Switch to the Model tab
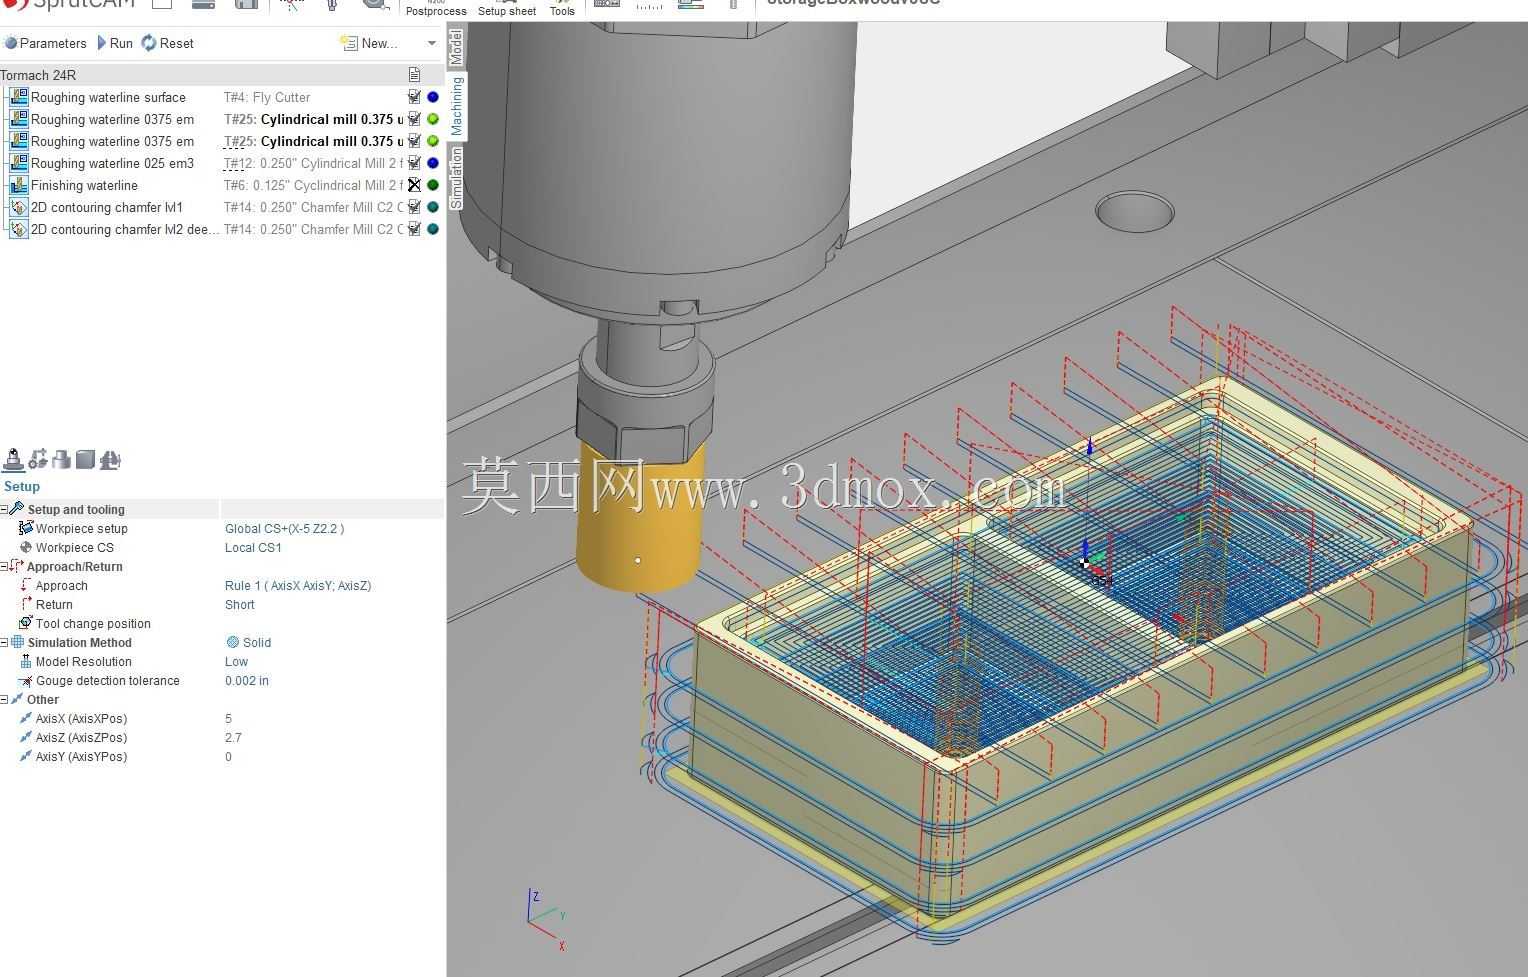 coord(456,47)
